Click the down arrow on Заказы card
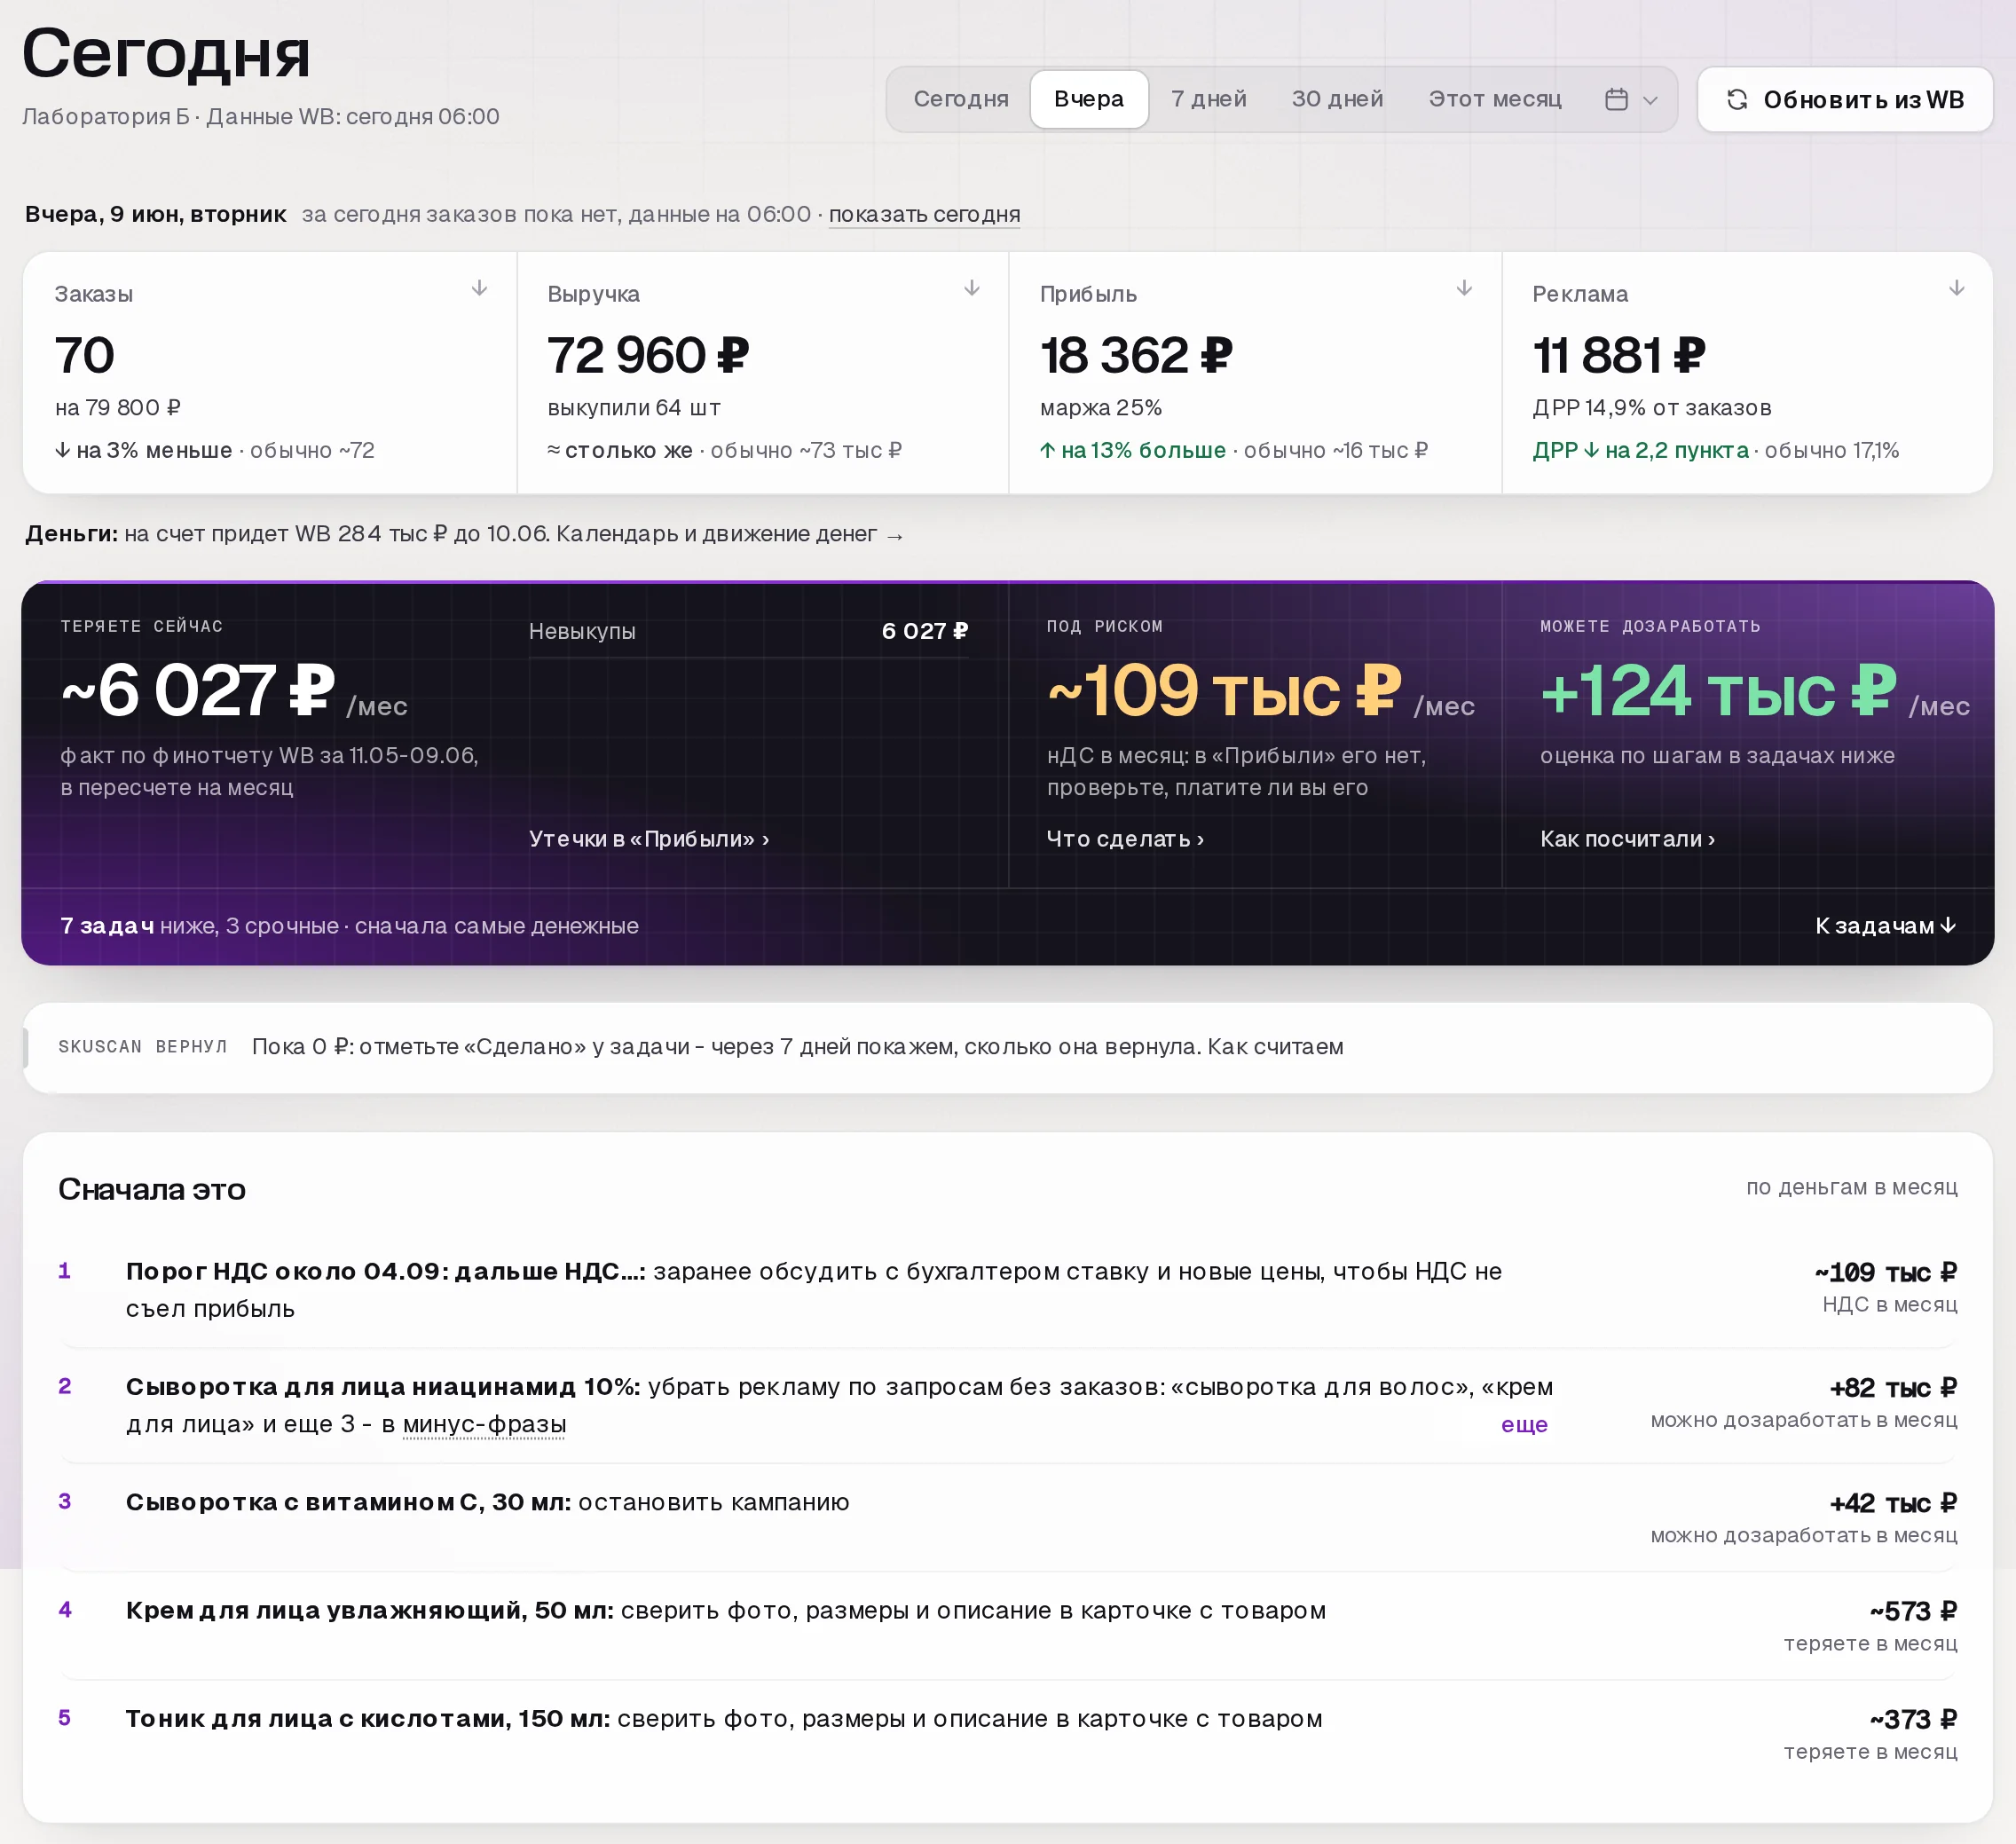 click(x=479, y=288)
